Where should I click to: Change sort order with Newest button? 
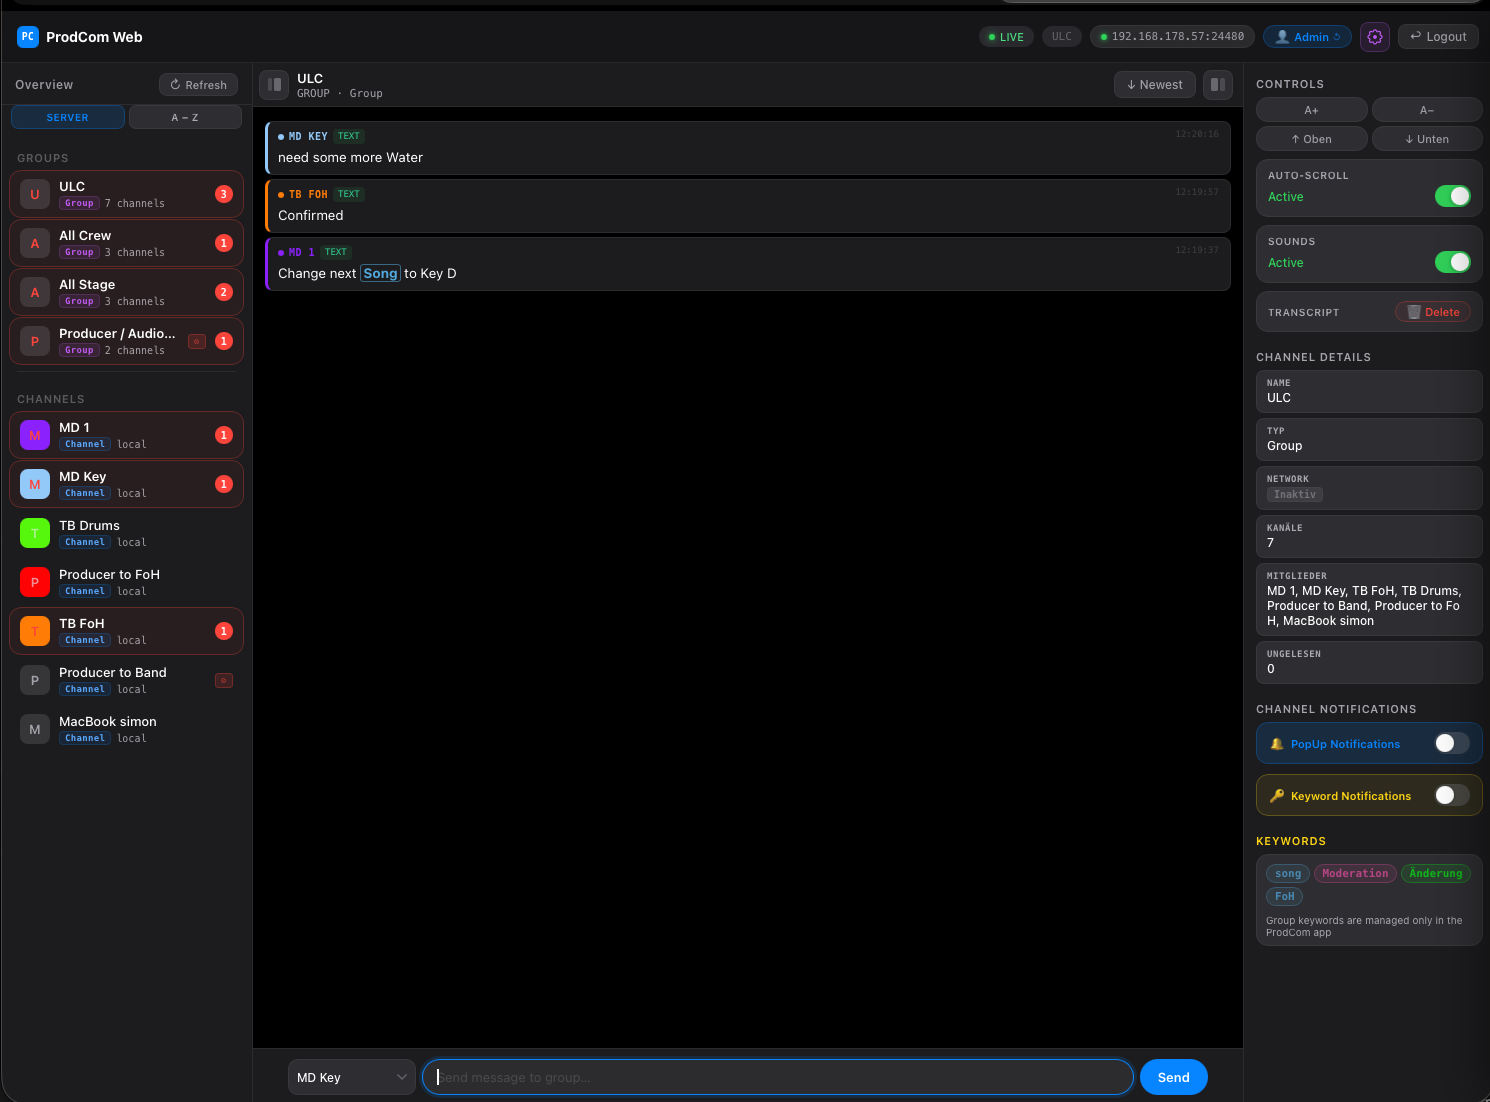point(1154,85)
